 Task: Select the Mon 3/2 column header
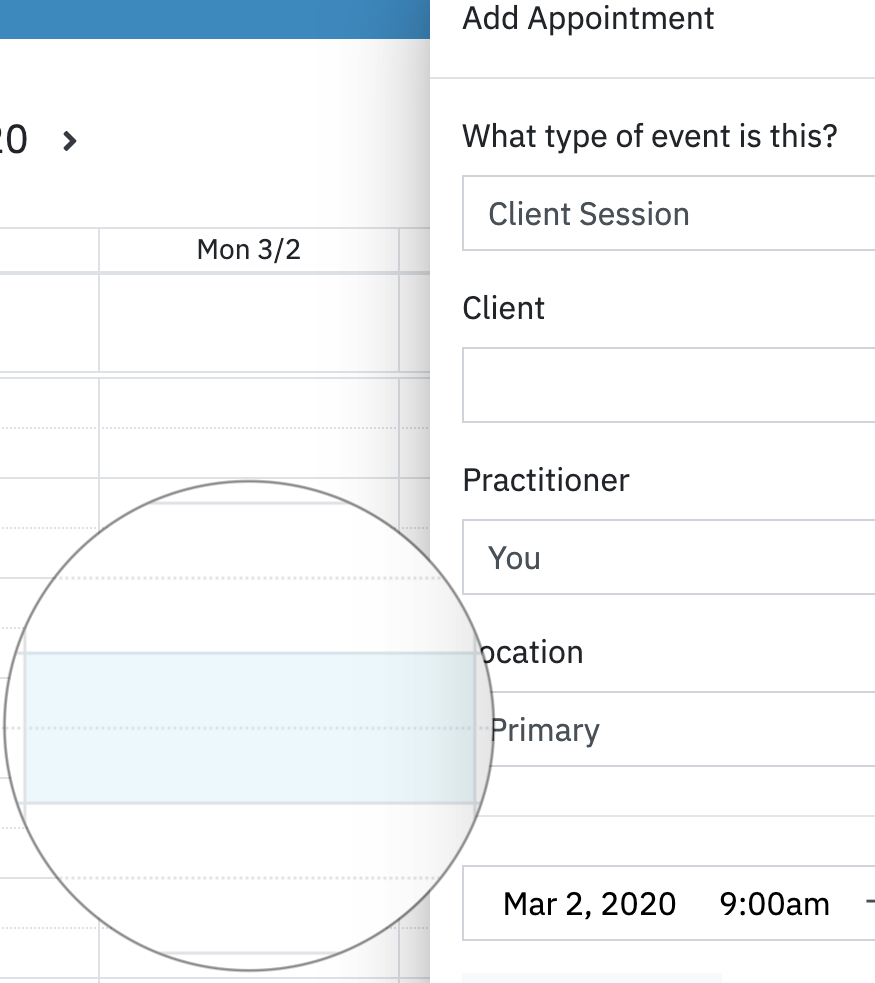[x=248, y=250]
